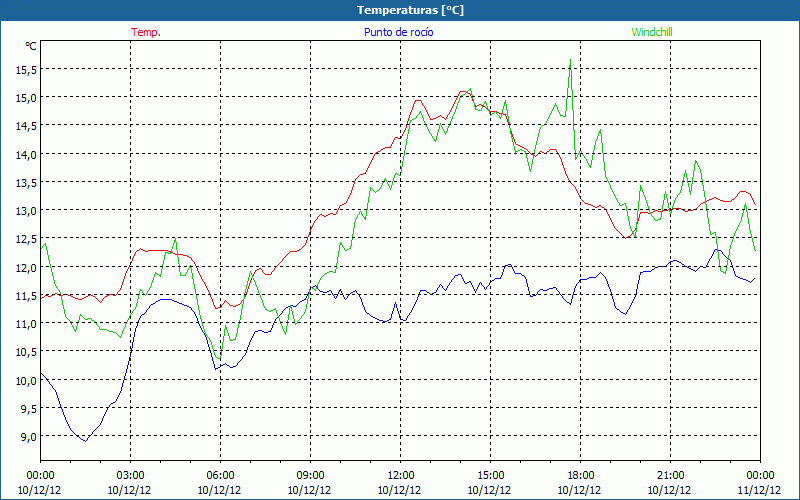Click the 03:00 time label on x-axis
The image size is (800, 500).
(130, 476)
